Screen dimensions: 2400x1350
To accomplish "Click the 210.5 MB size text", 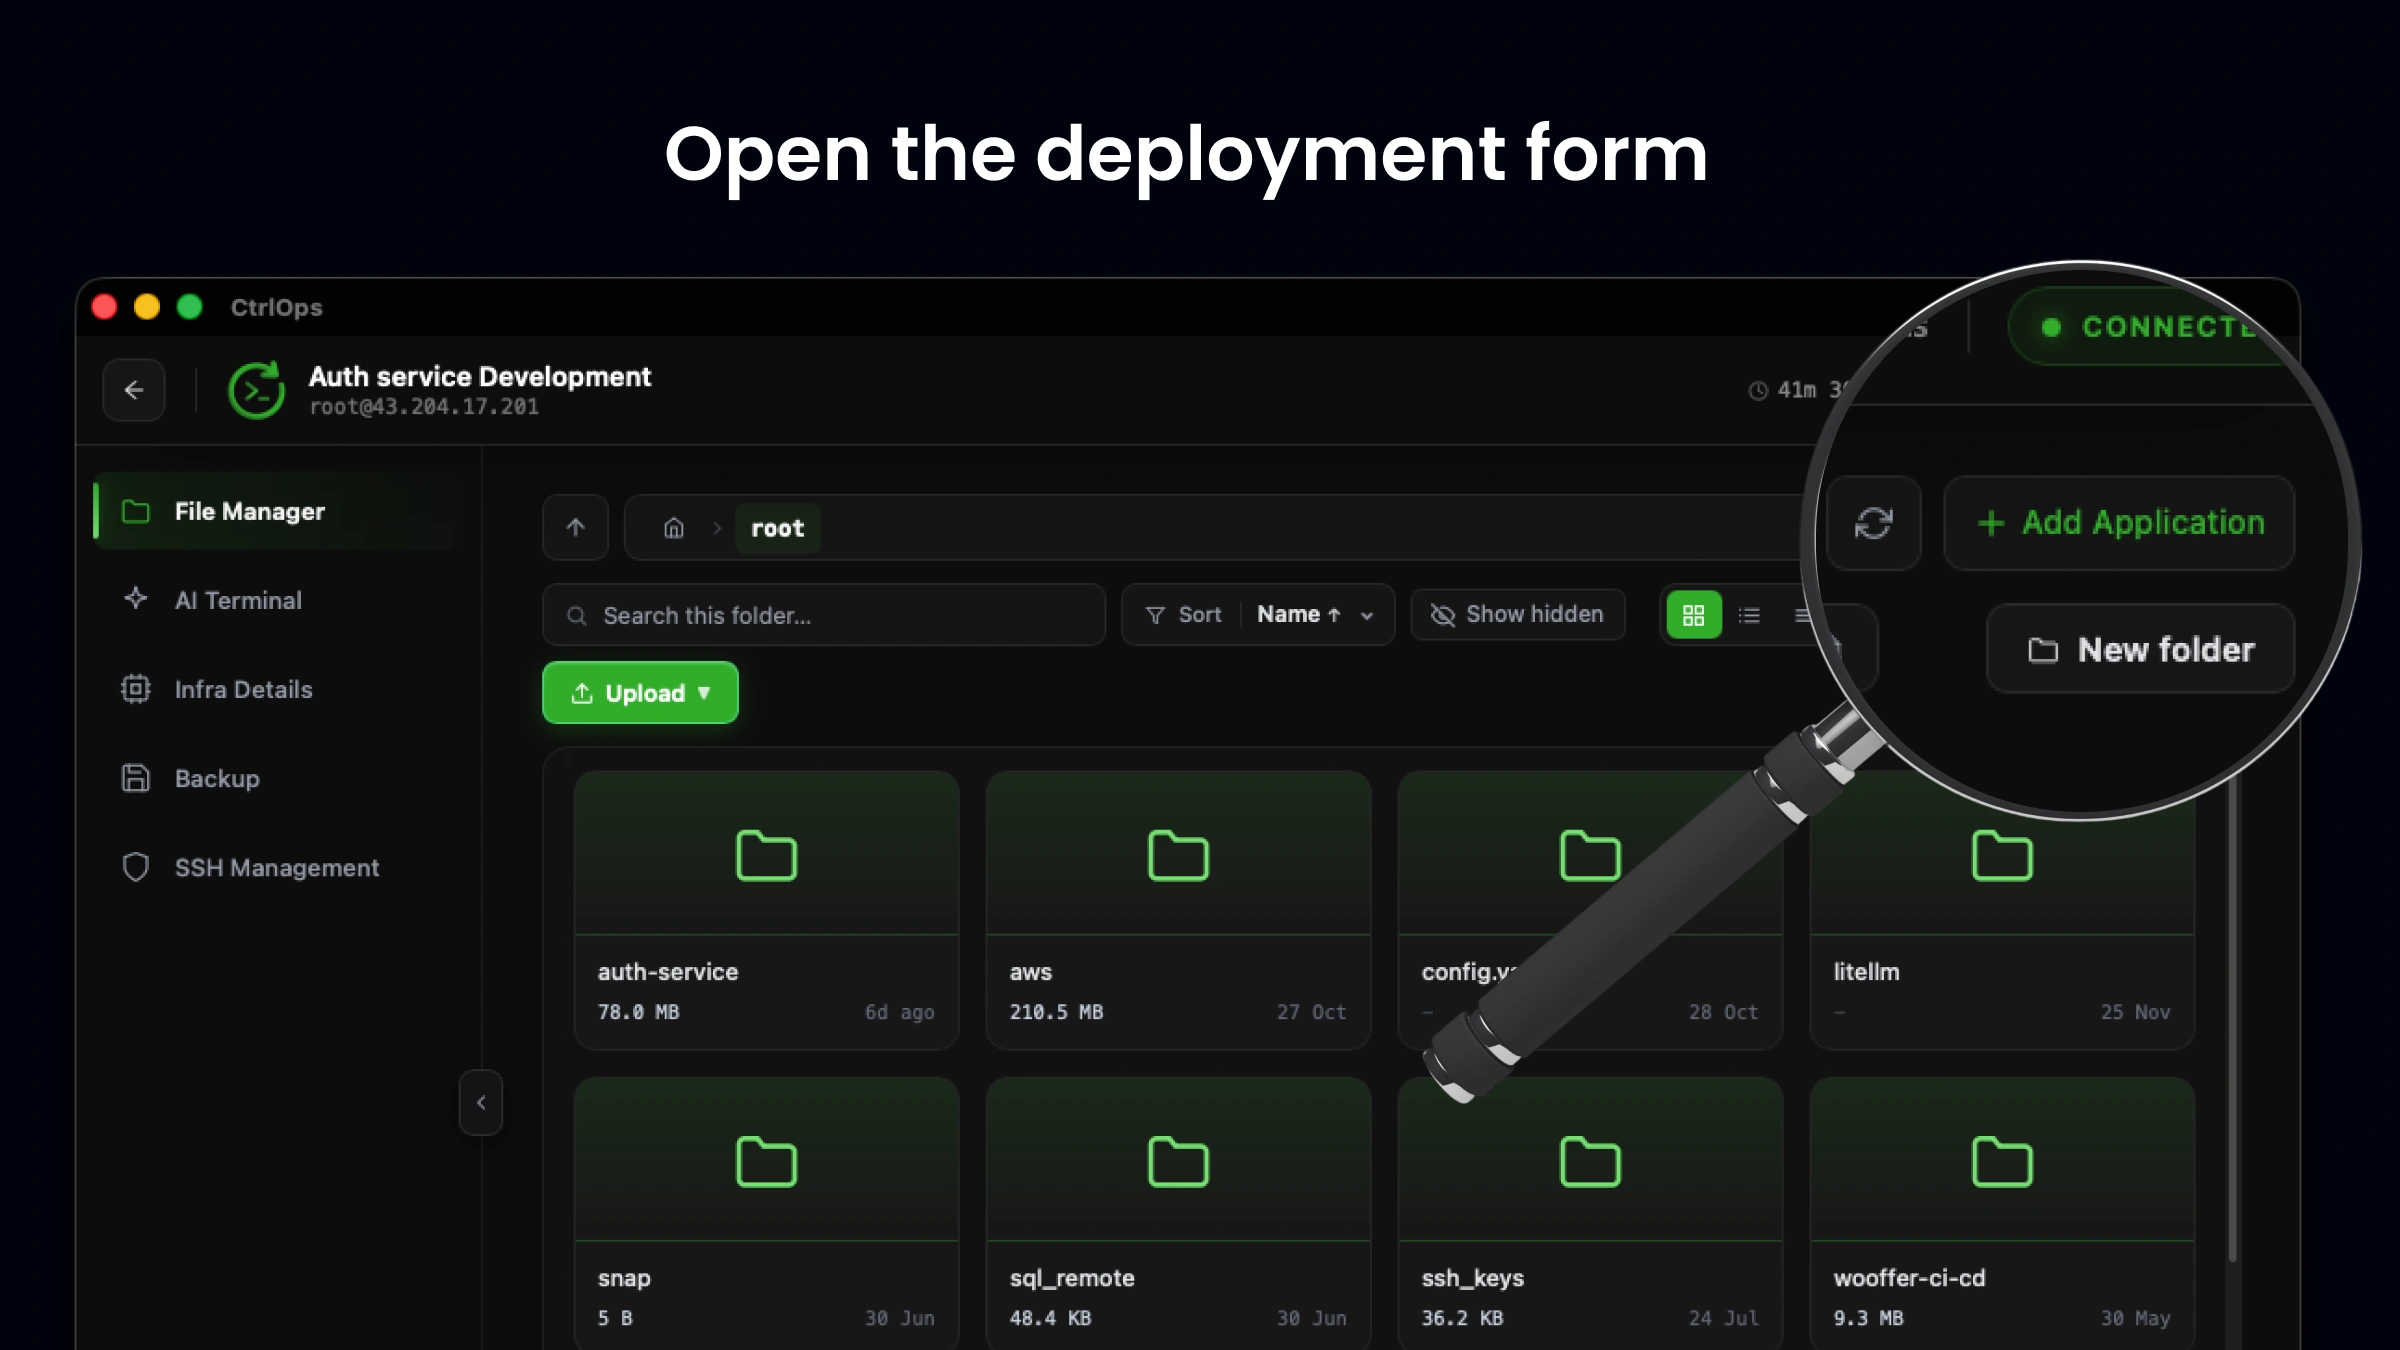I will coord(1056,1012).
